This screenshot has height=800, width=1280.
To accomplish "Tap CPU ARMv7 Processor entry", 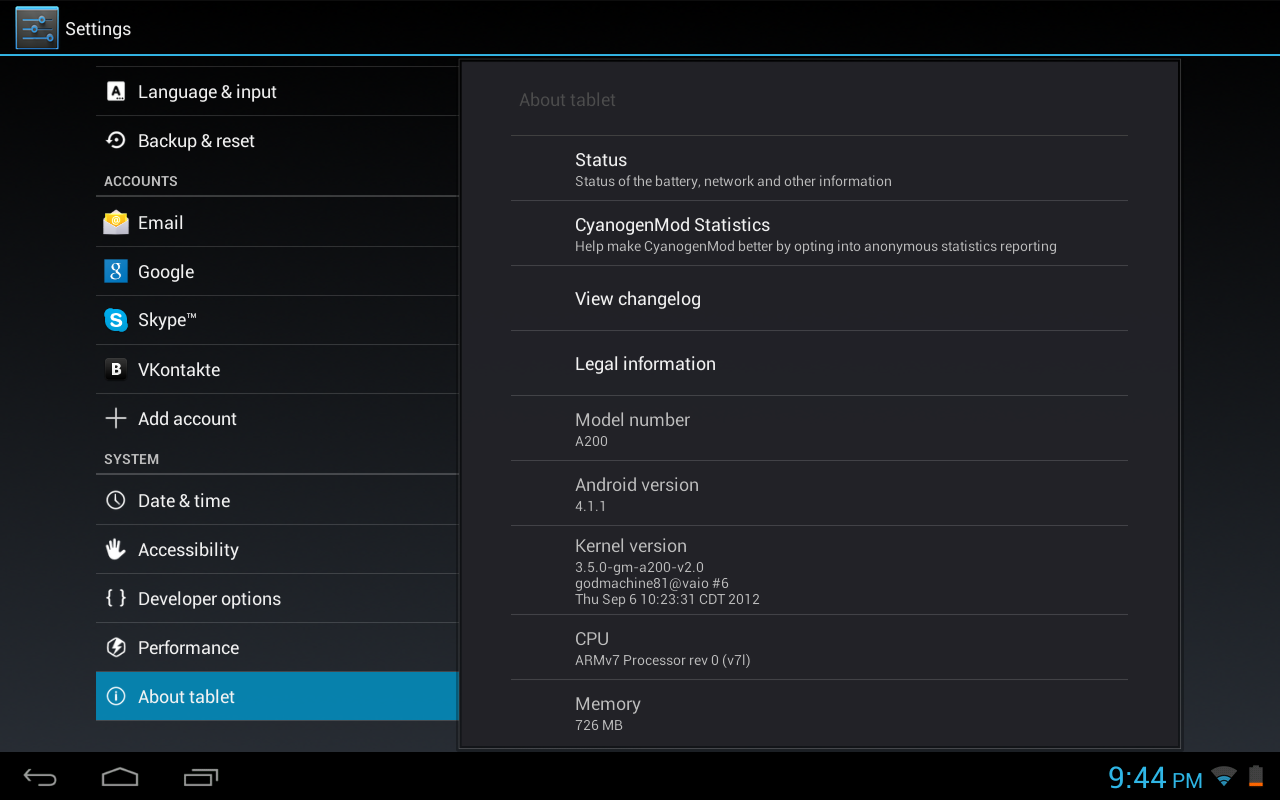I will pyautogui.click(x=819, y=647).
